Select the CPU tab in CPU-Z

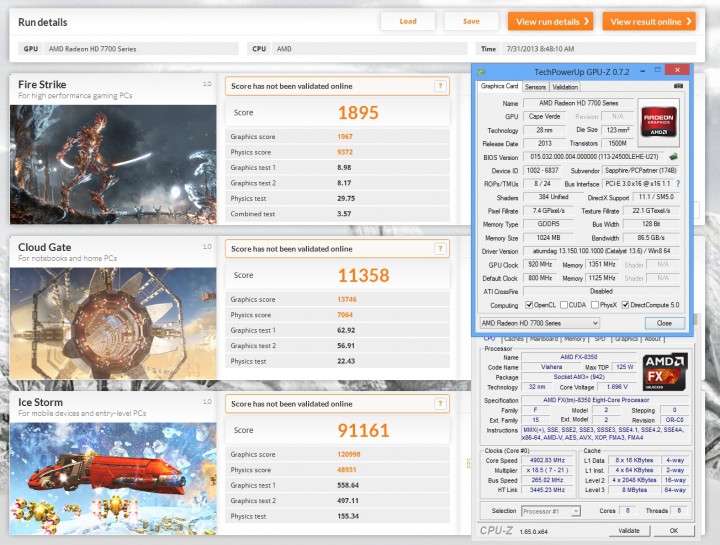[x=489, y=338]
